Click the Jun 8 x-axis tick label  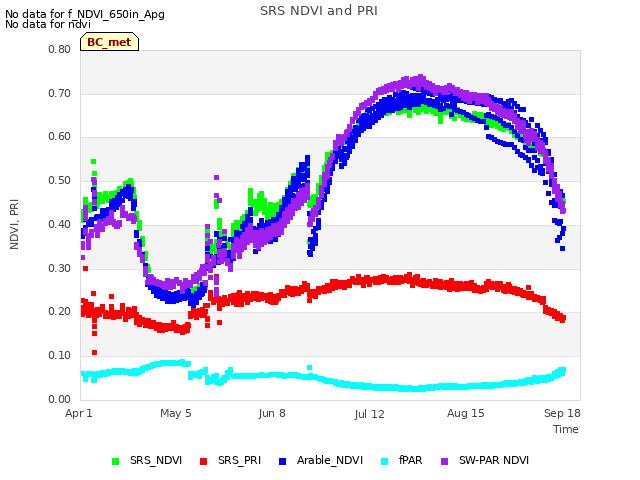272,413
